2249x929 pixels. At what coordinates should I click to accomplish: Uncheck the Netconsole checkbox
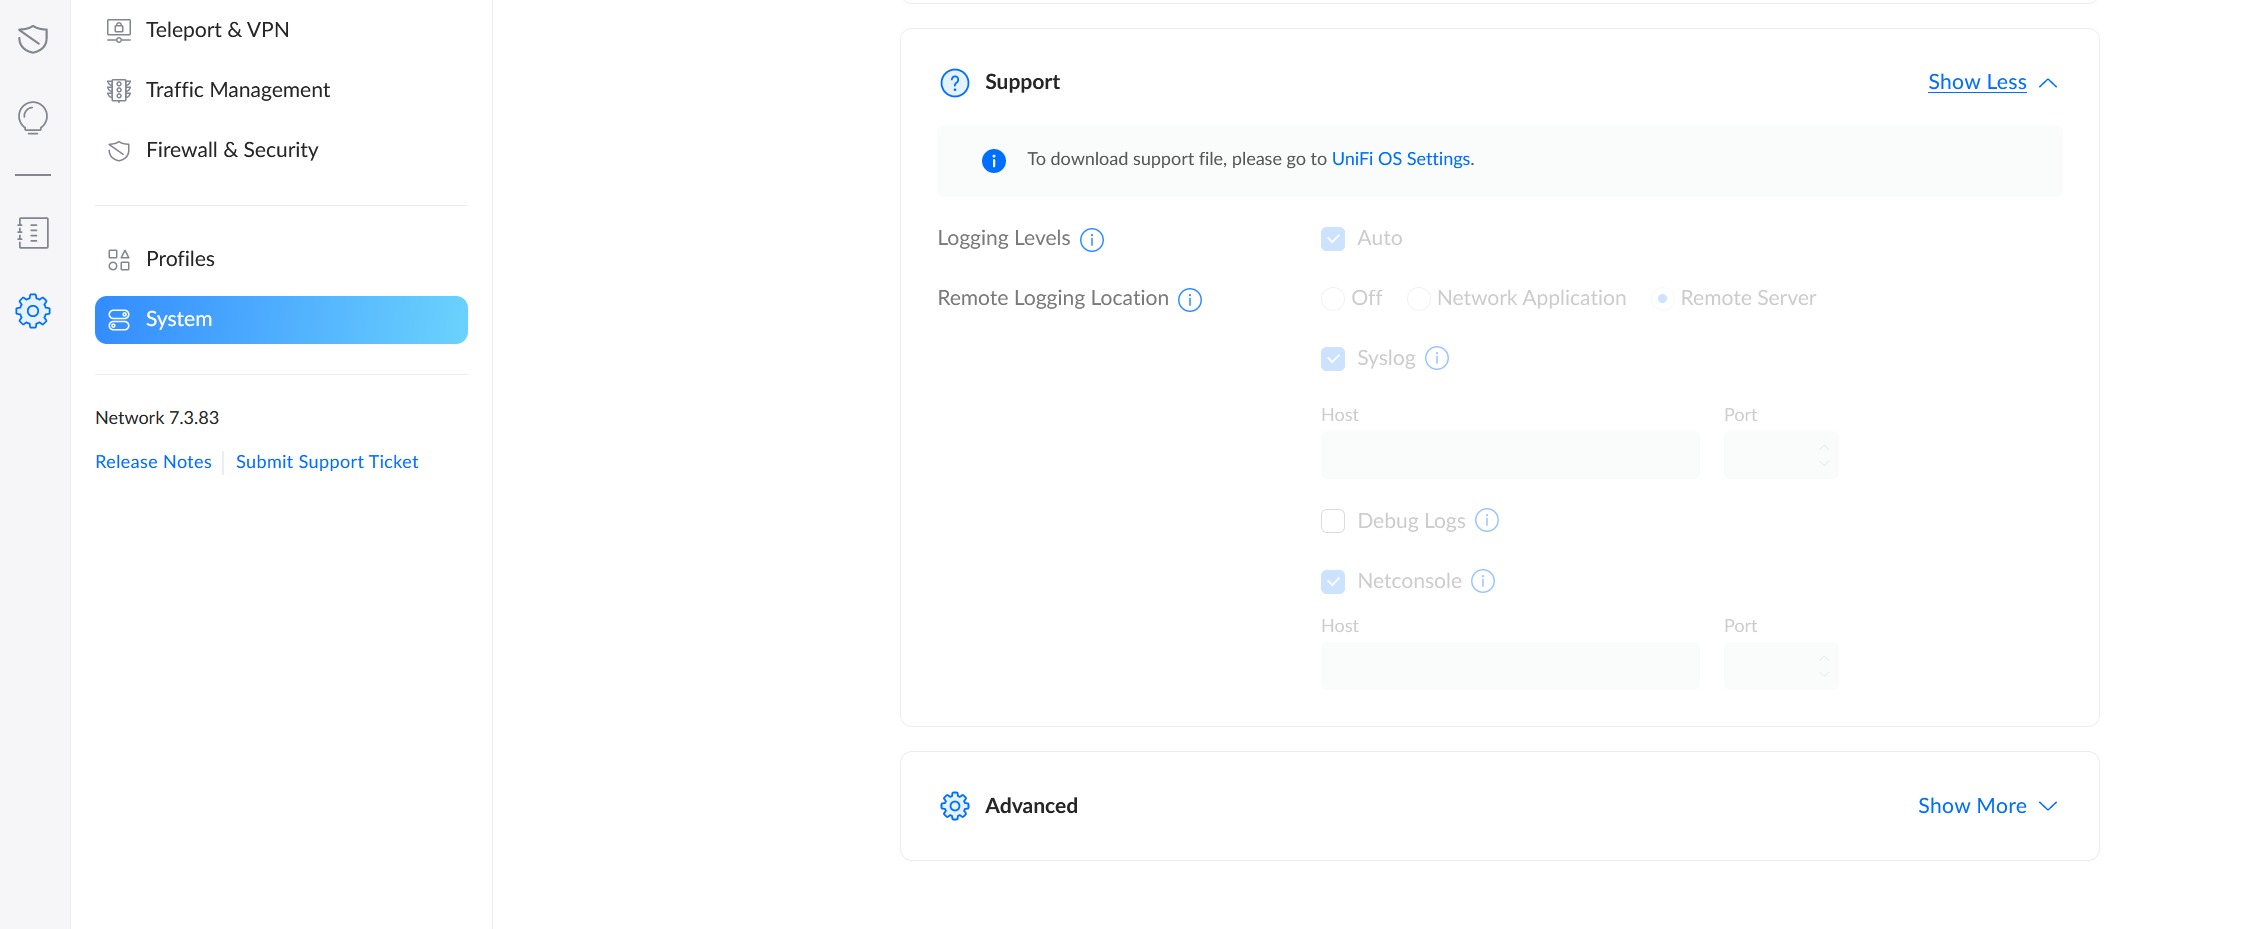click(1333, 582)
